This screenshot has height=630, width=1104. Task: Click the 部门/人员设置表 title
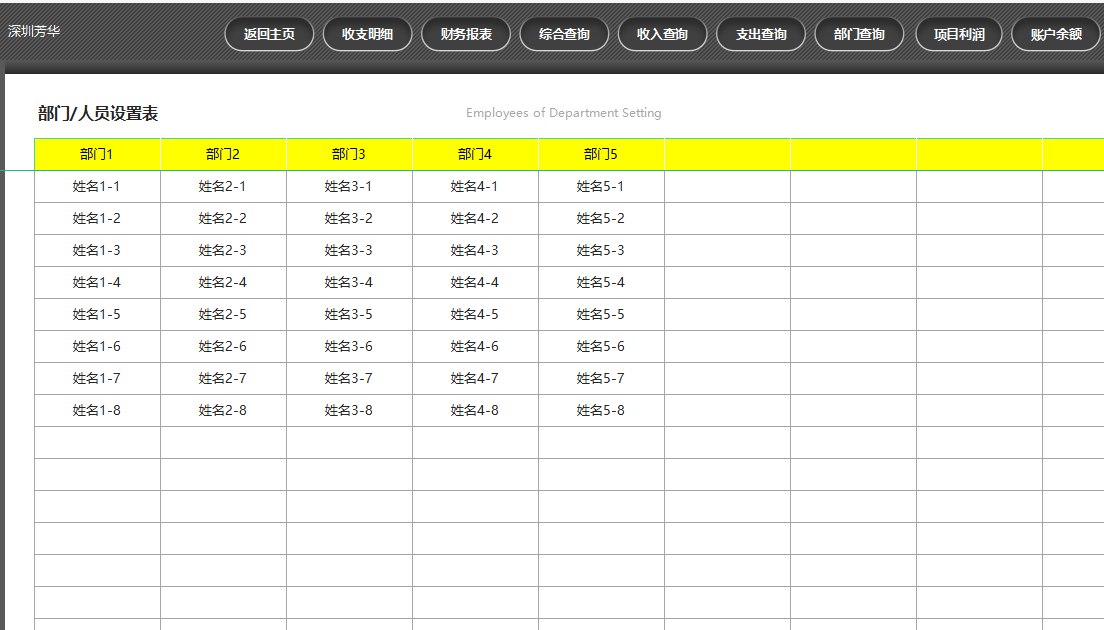tap(98, 113)
